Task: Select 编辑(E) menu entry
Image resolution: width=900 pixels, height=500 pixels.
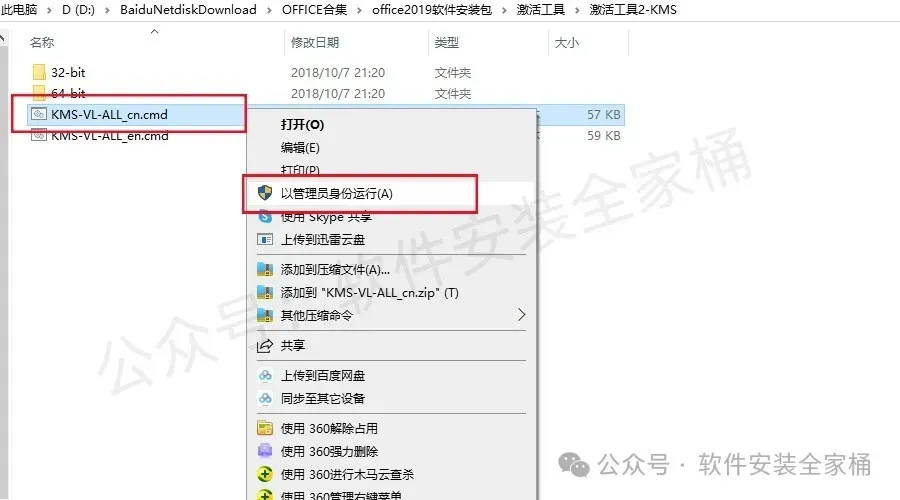Action: pos(300,148)
